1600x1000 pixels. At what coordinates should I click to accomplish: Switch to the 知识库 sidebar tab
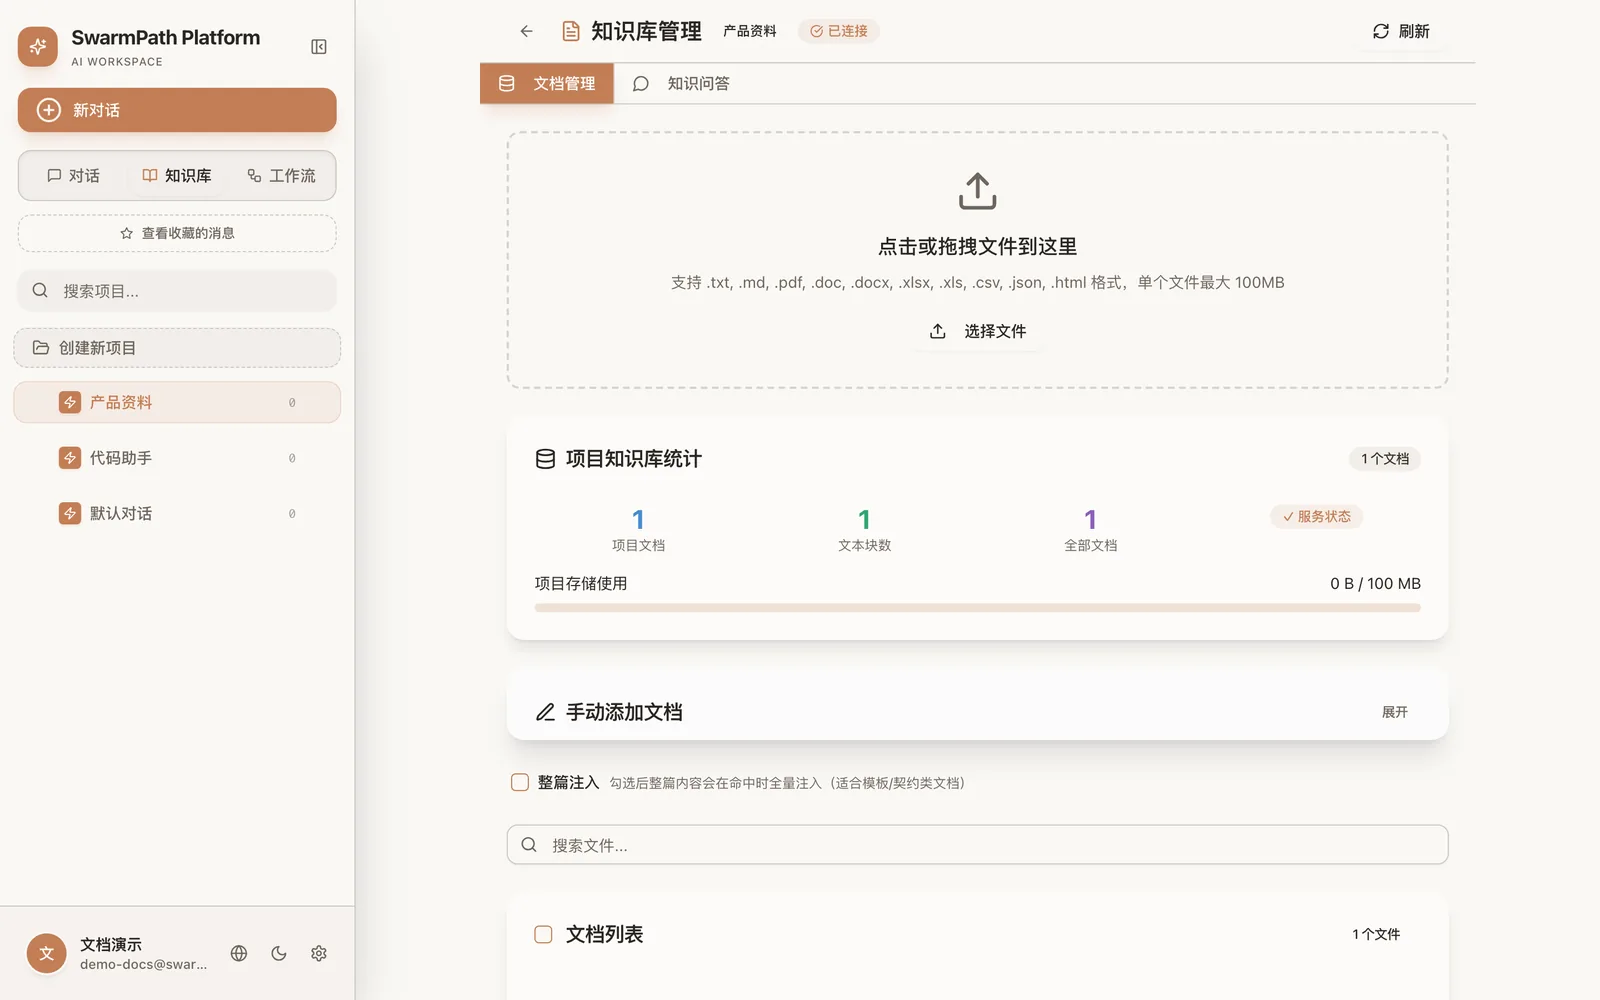coord(177,176)
